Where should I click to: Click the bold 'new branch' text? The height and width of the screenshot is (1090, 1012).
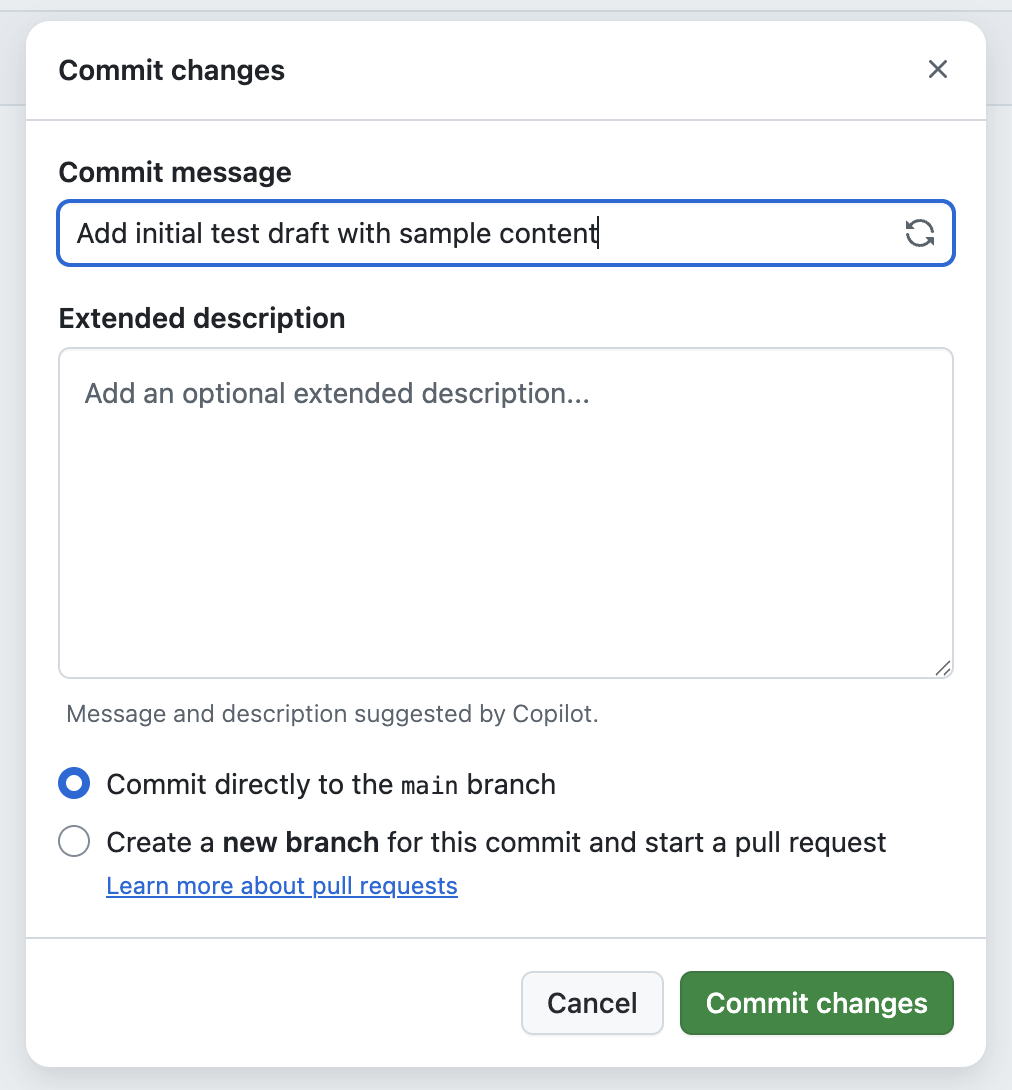[x=300, y=843]
